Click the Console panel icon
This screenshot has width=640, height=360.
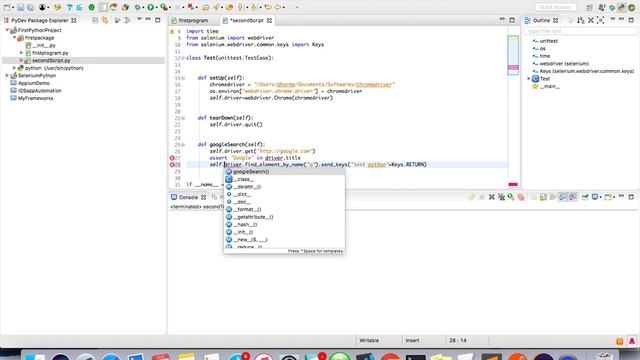point(174,197)
